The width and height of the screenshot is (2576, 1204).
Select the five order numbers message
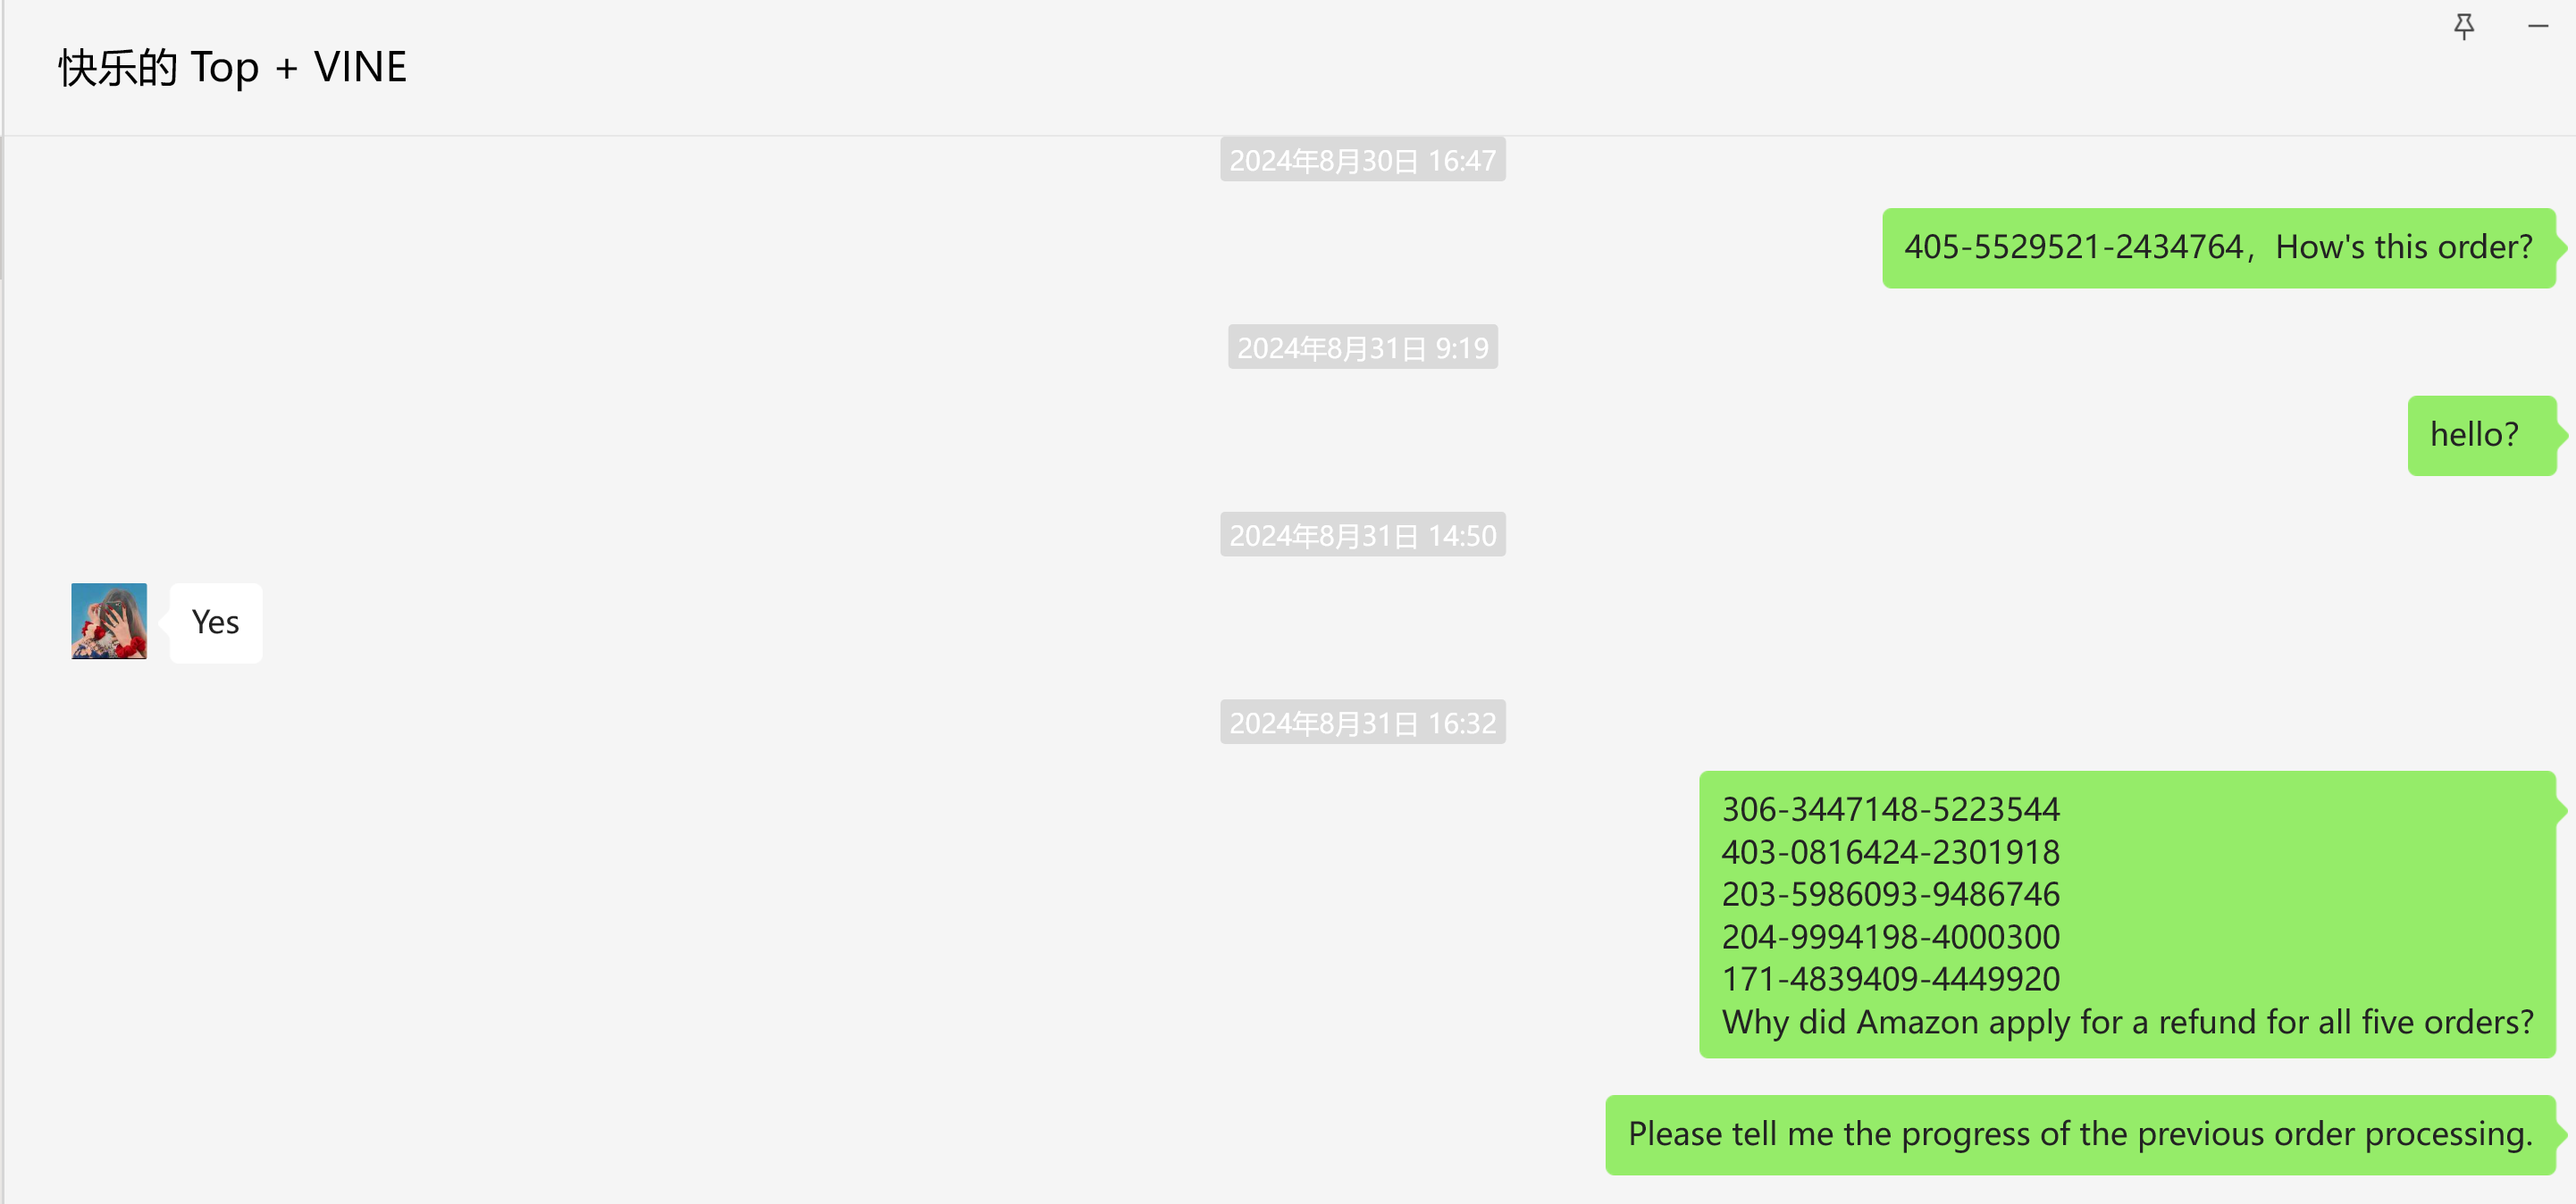tap(2128, 914)
